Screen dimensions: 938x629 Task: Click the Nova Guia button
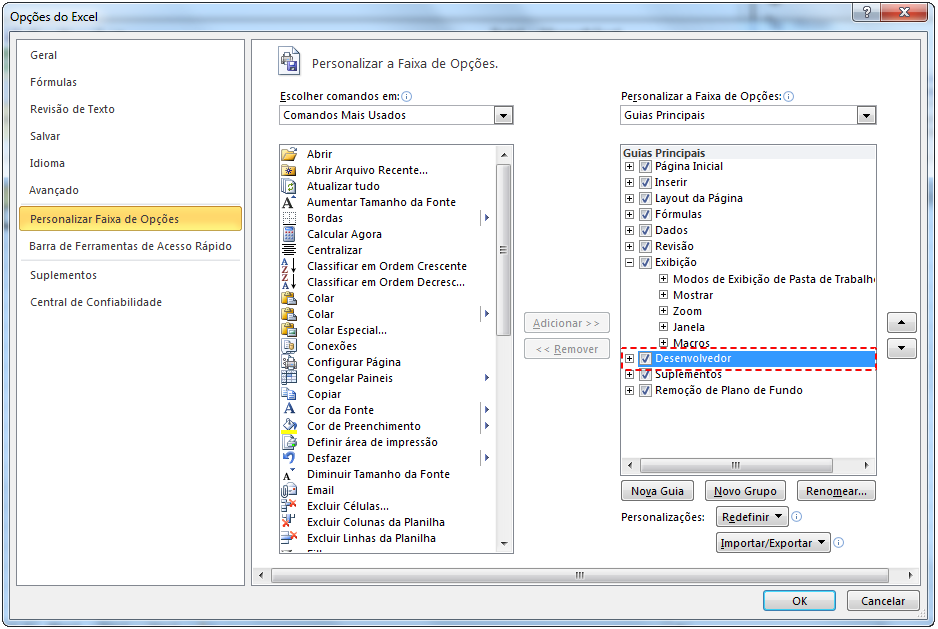tap(658, 490)
